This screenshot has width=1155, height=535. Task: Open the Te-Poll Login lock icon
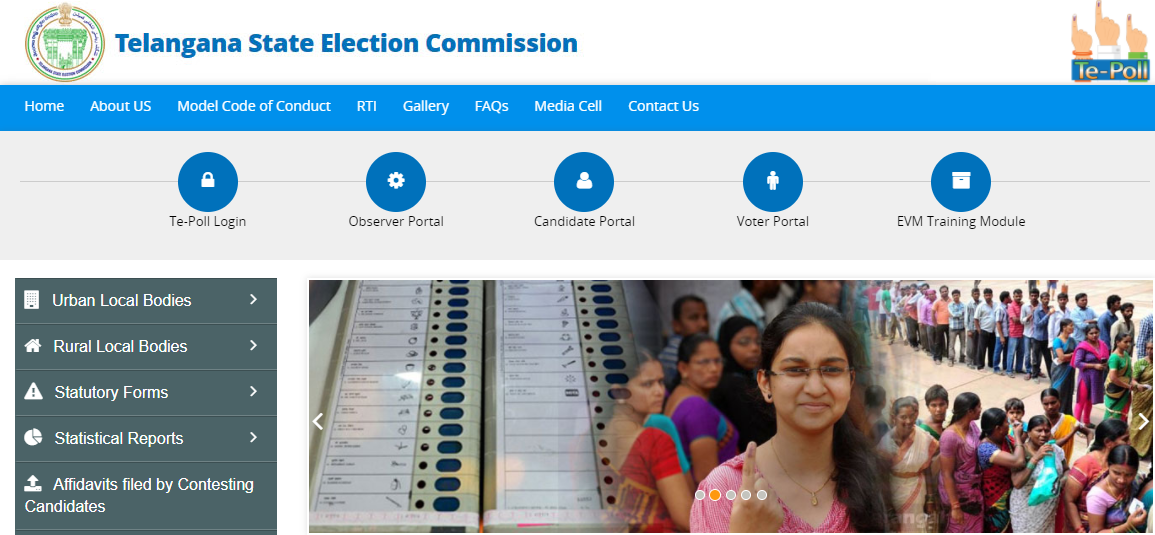[x=208, y=181]
